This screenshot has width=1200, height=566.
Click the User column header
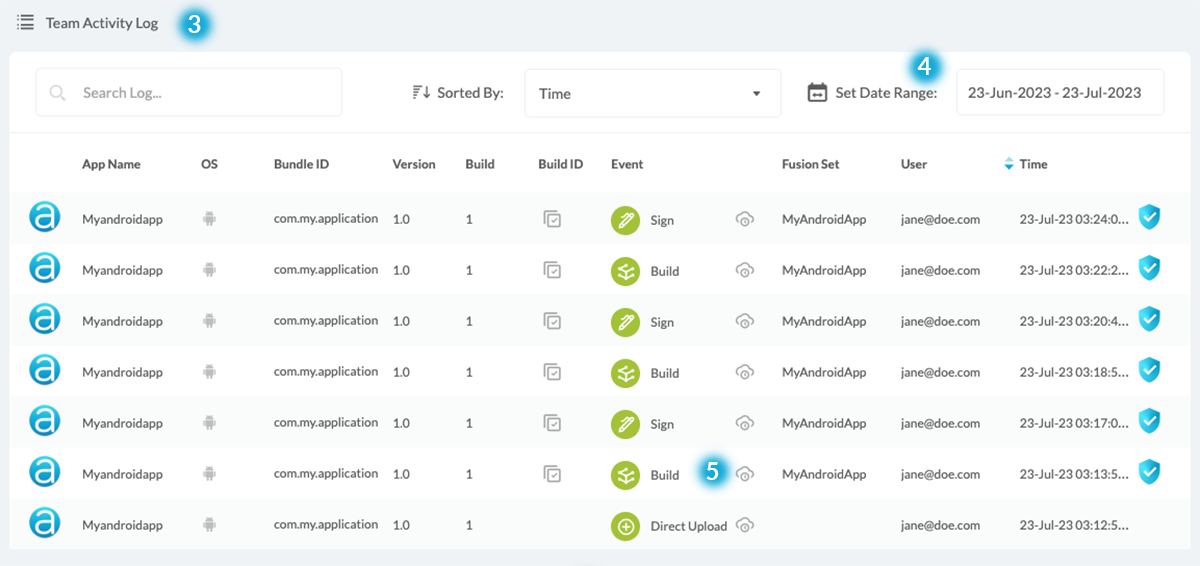[x=913, y=164]
